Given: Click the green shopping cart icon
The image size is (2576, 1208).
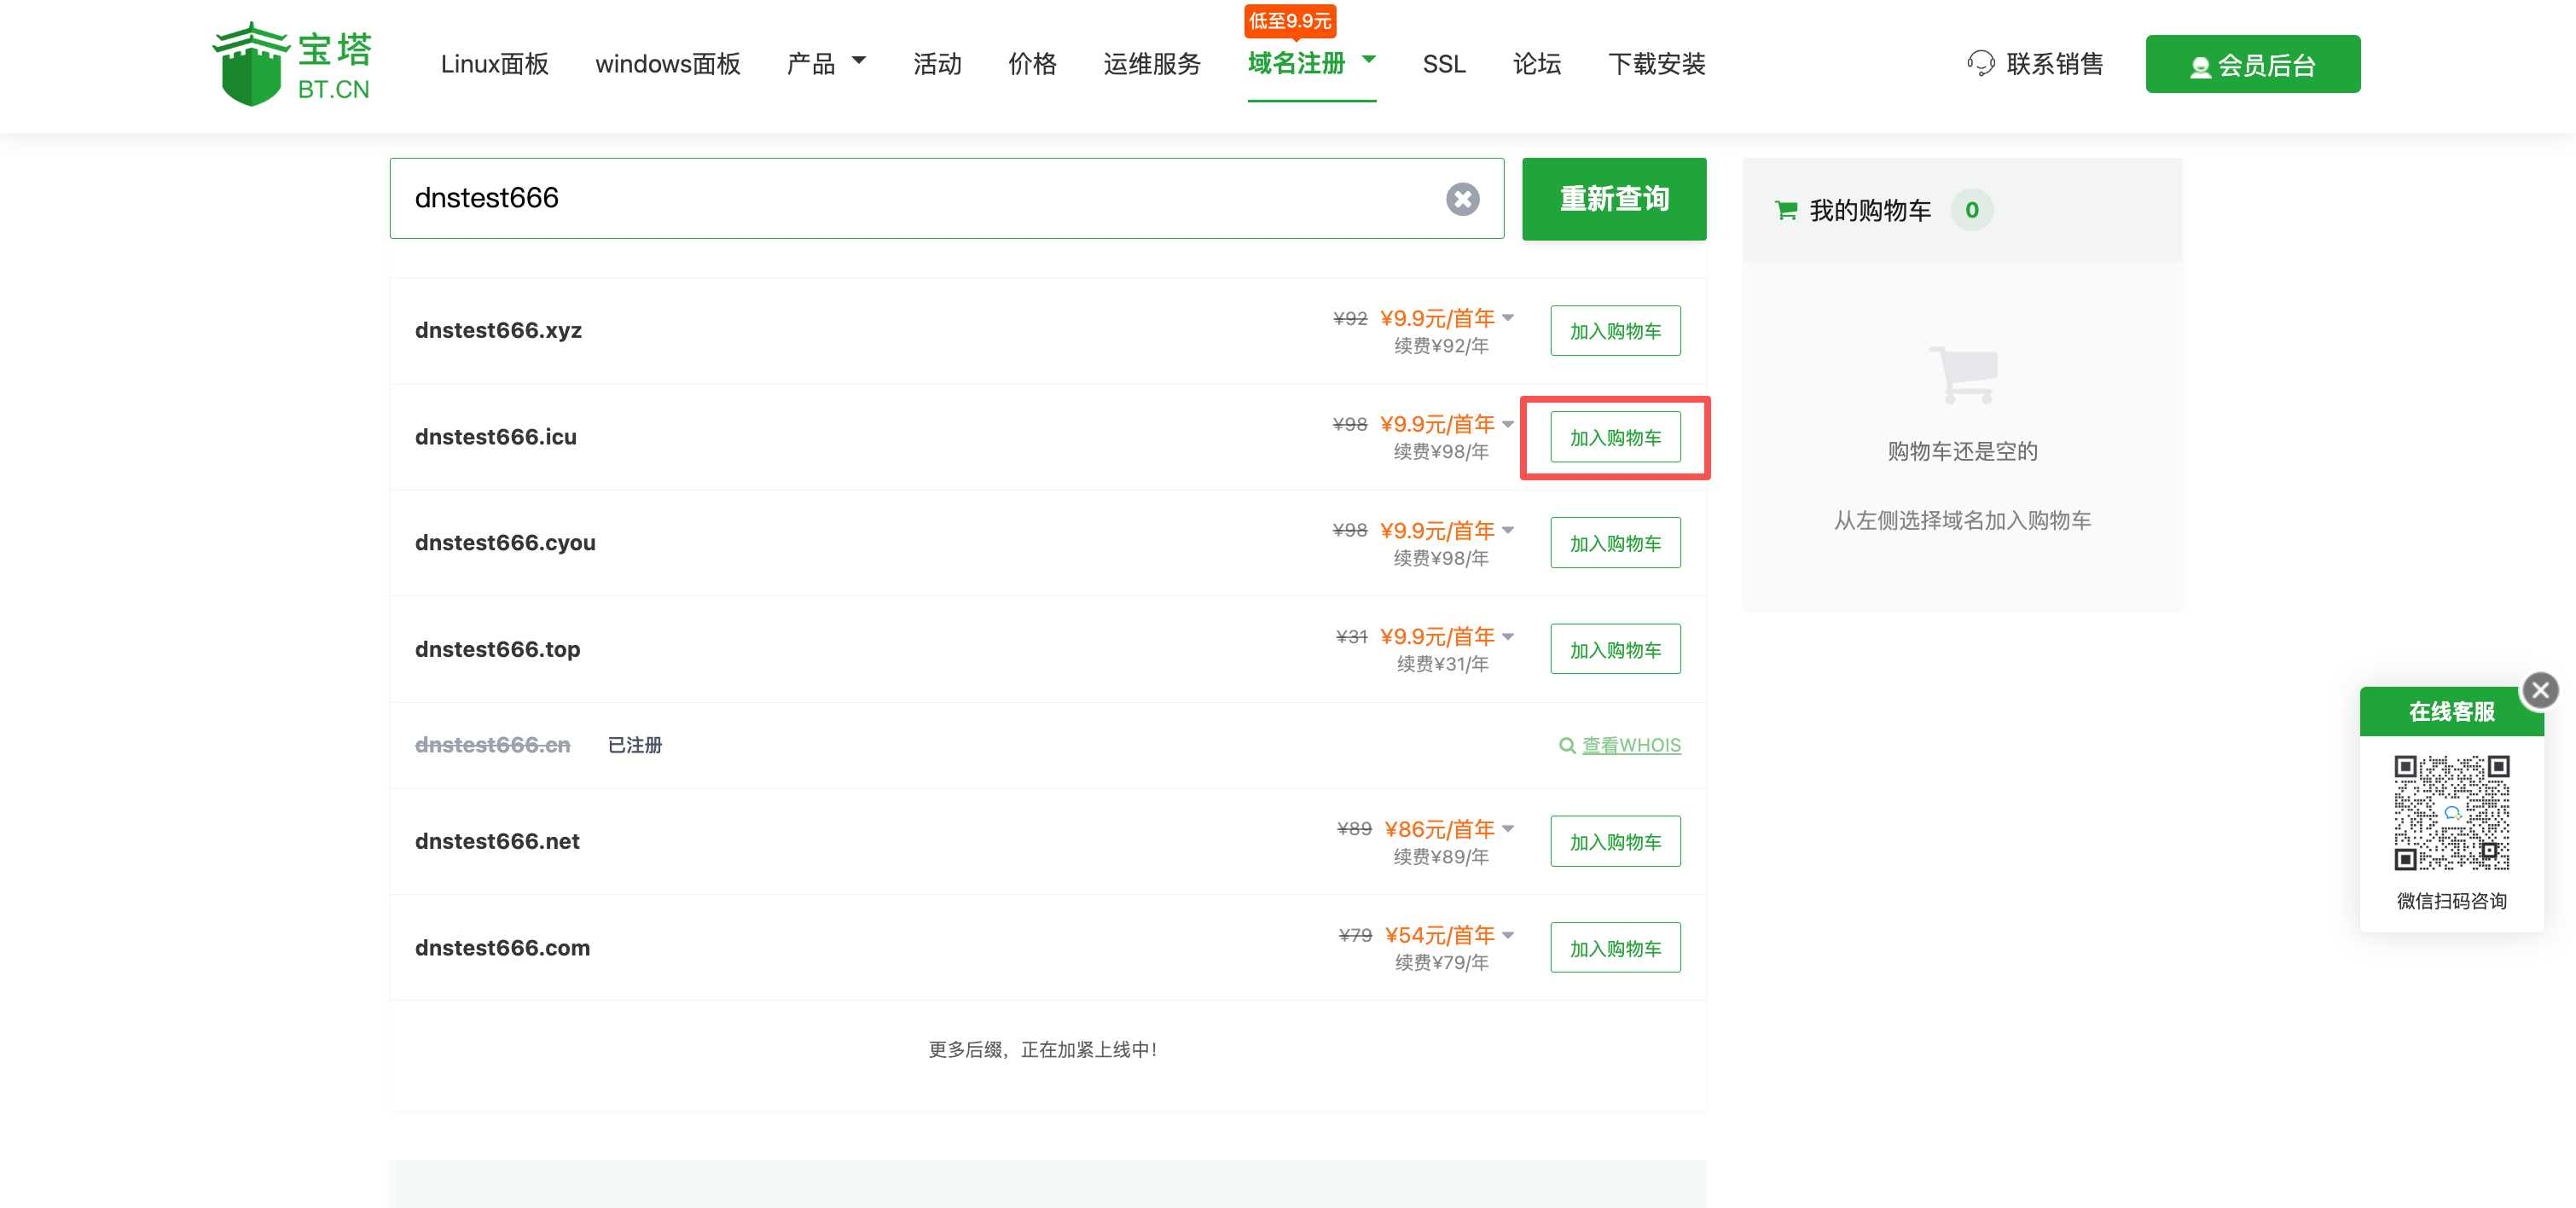Looking at the screenshot, I should point(1785,210).
